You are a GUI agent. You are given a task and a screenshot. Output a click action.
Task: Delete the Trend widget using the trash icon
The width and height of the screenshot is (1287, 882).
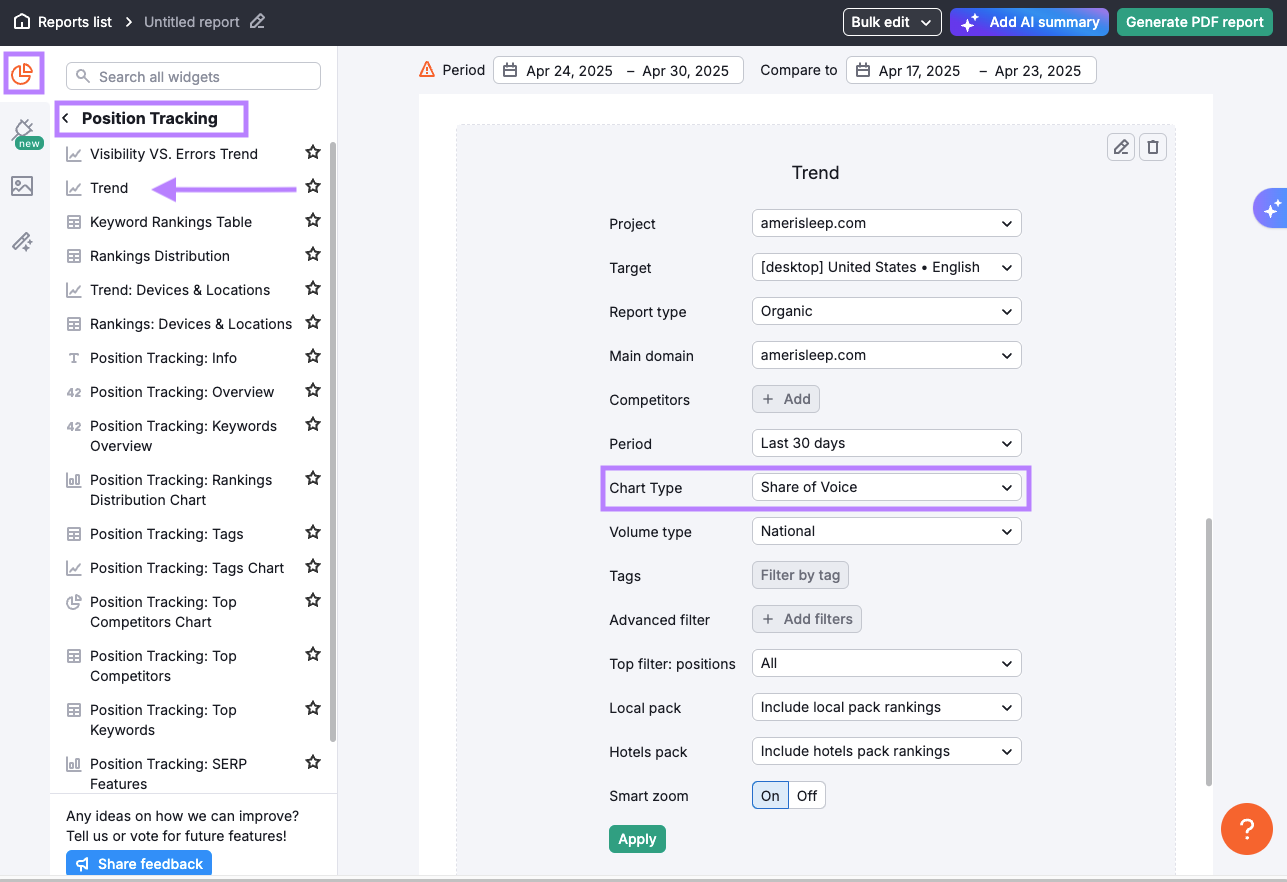1153,146
